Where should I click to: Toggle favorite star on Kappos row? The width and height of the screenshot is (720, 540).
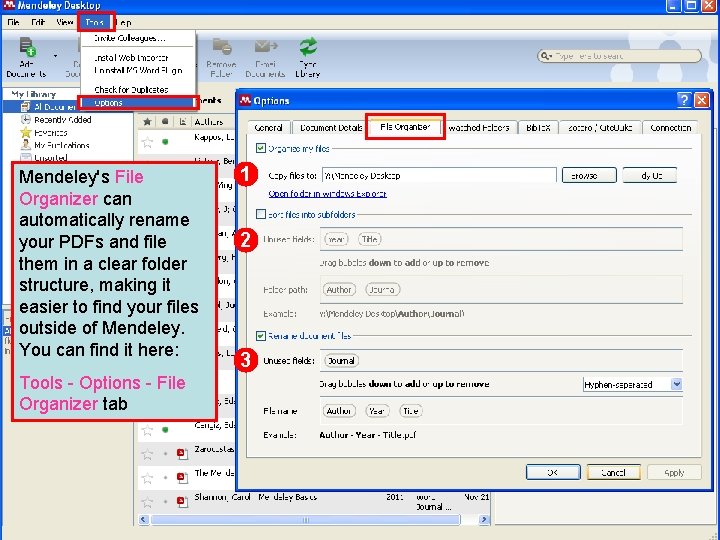[147, 141]
